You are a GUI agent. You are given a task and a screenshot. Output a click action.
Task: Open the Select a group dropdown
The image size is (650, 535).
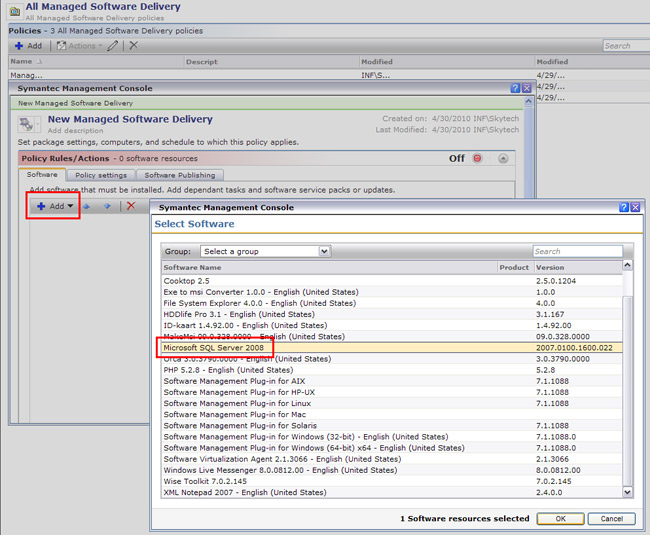click(x=265, y=251)
